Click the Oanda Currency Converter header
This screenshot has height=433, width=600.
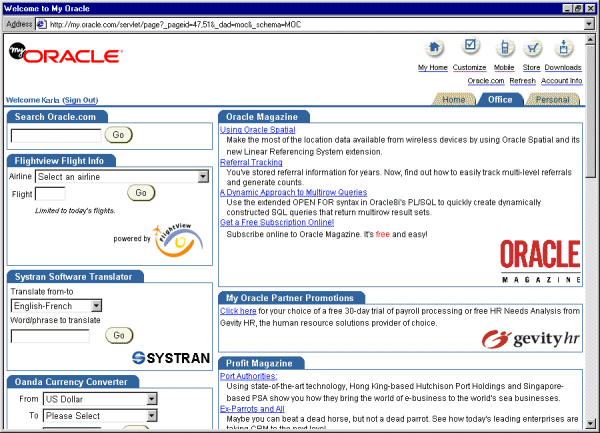tap(71, 382)
